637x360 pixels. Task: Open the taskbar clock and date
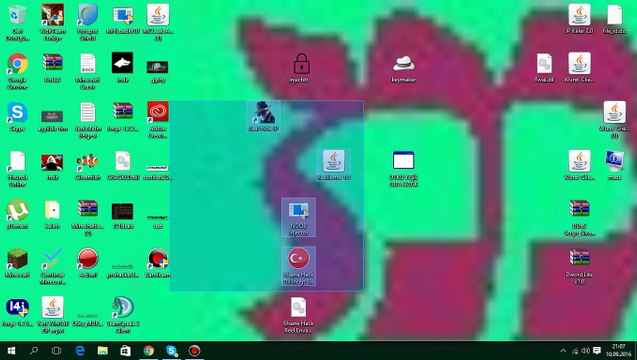[x=618, y=350]
